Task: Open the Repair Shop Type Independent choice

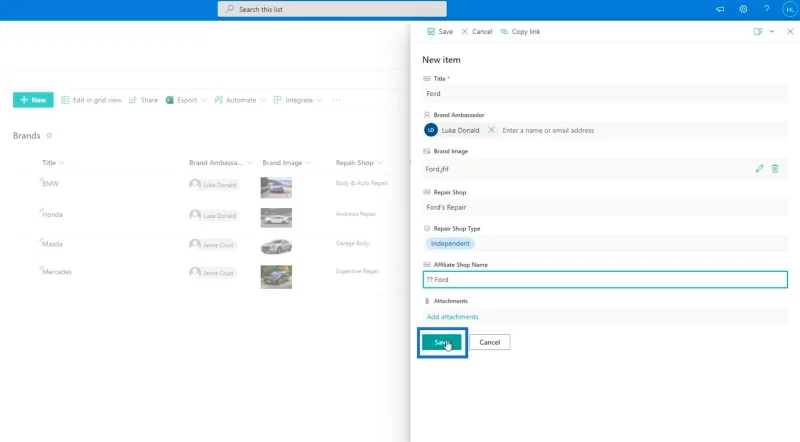Action: [x=450, y=243]
